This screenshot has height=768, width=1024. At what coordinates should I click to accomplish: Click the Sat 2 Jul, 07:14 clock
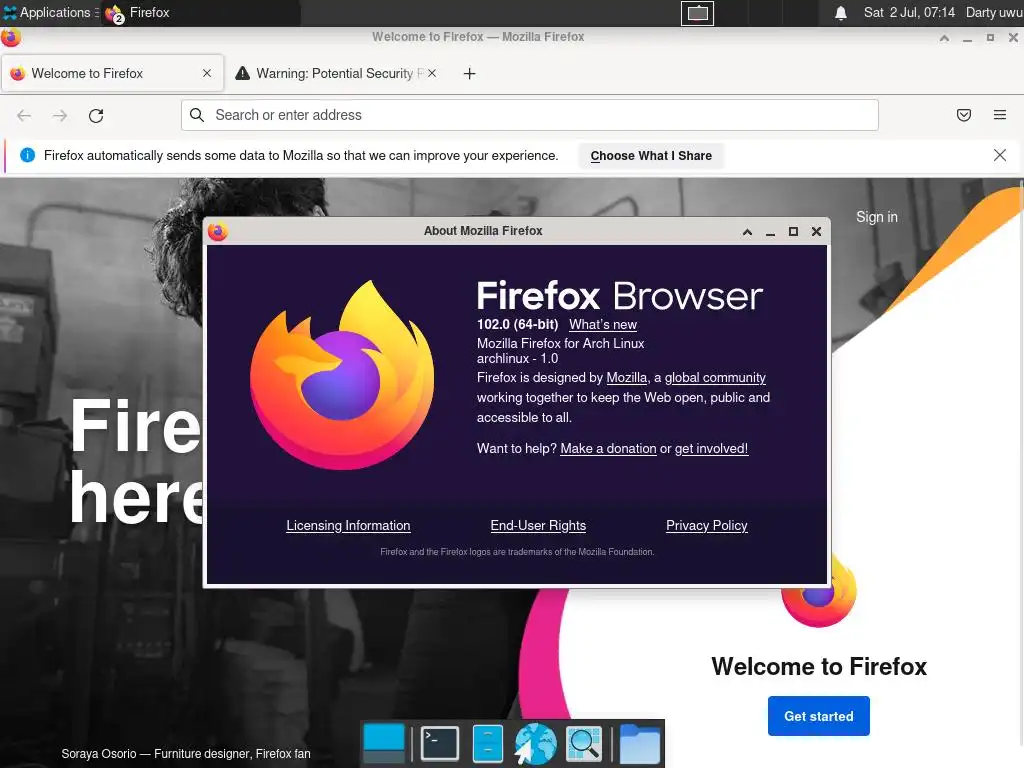point(909,12)
